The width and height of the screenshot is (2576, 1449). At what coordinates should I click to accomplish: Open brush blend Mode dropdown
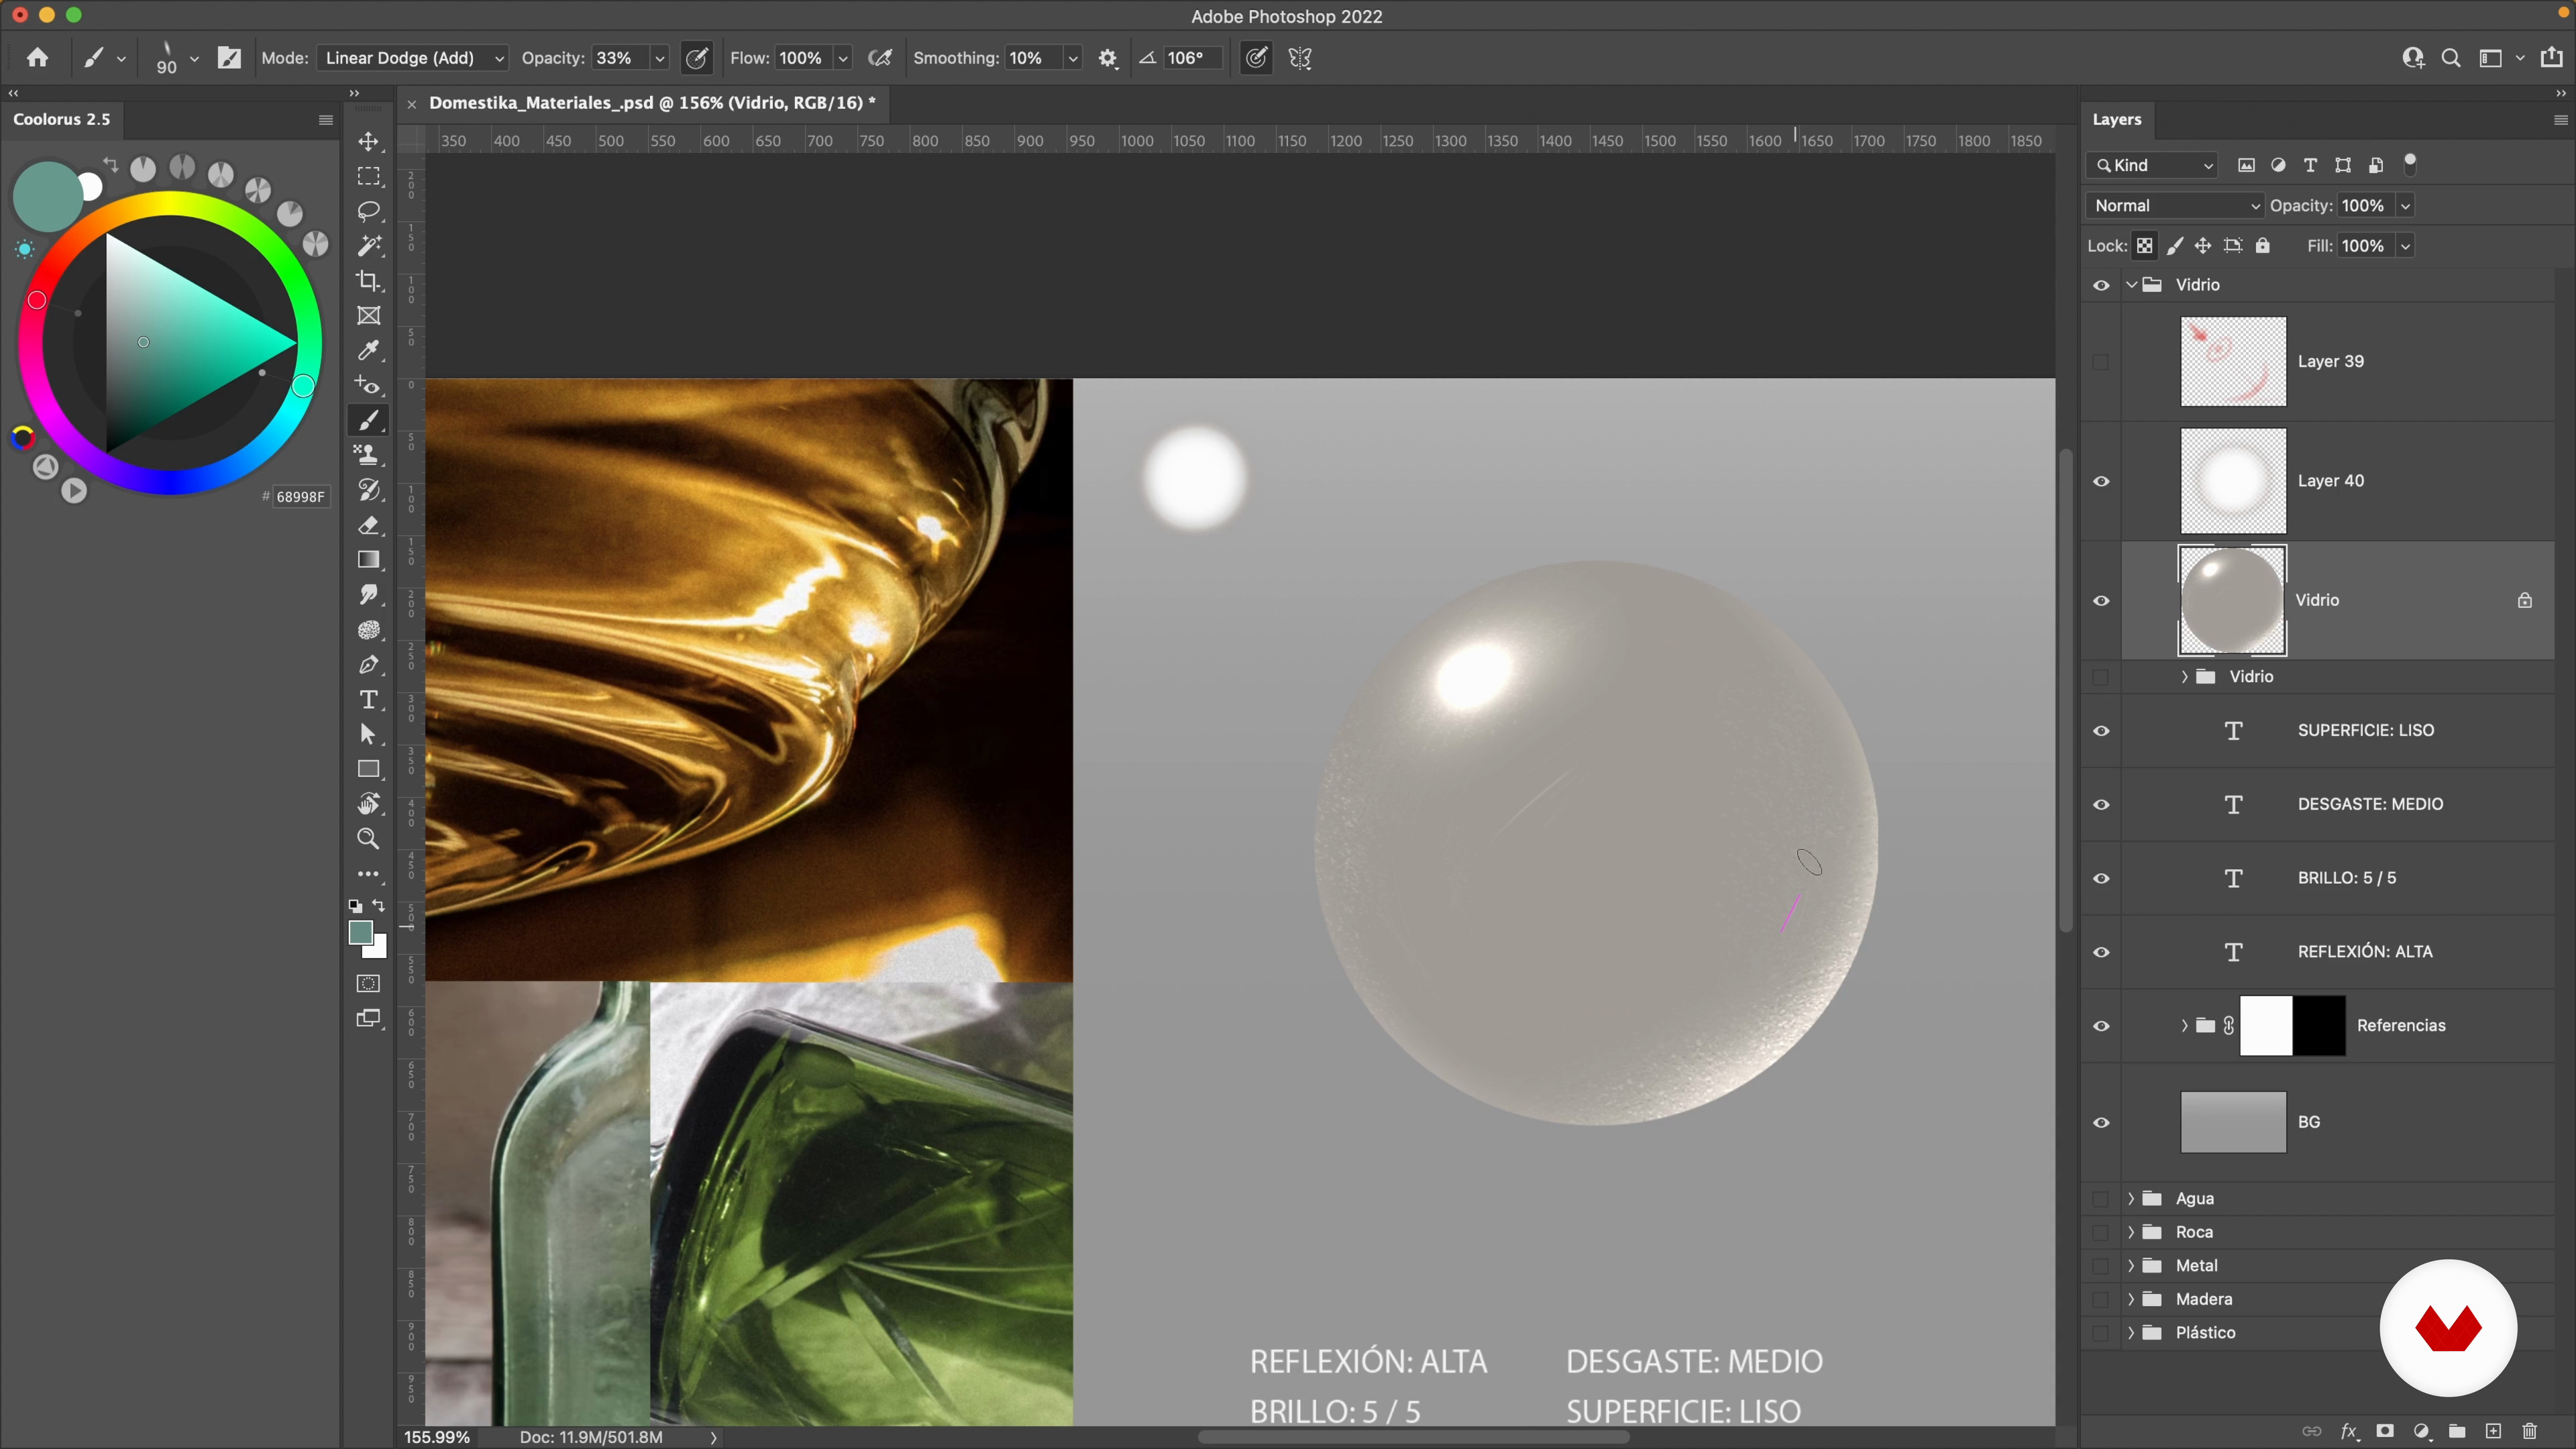click(413, 58)
